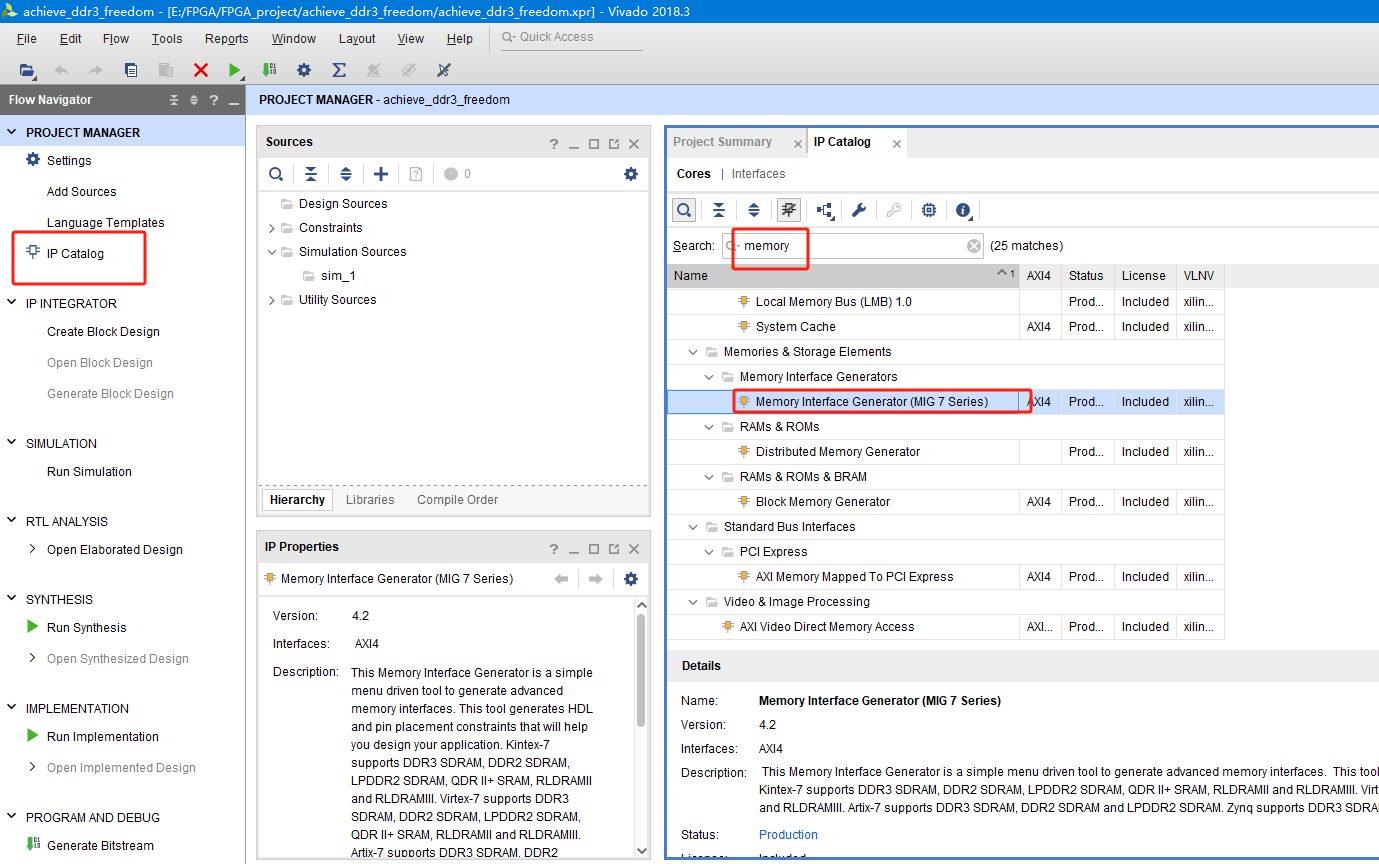Close the IP Catalog tab

coord(897,144)
